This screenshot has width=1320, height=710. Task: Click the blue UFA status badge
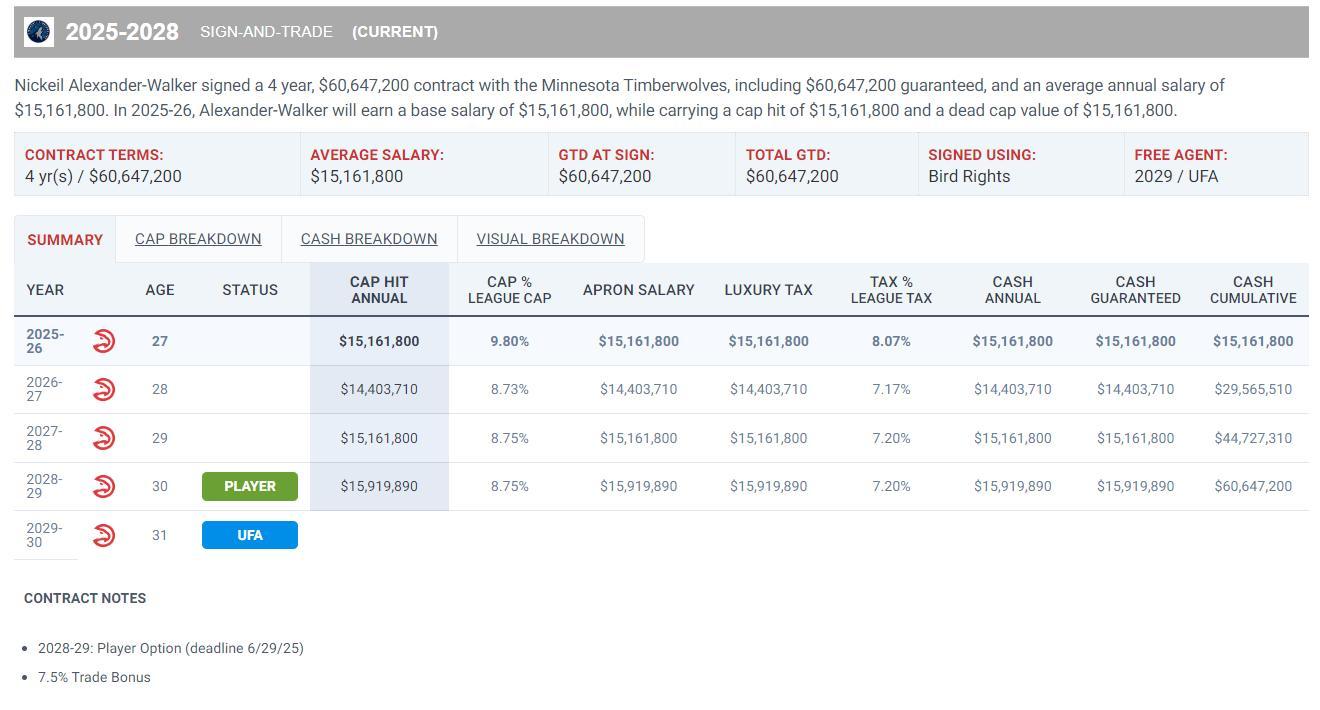point(250,535)
